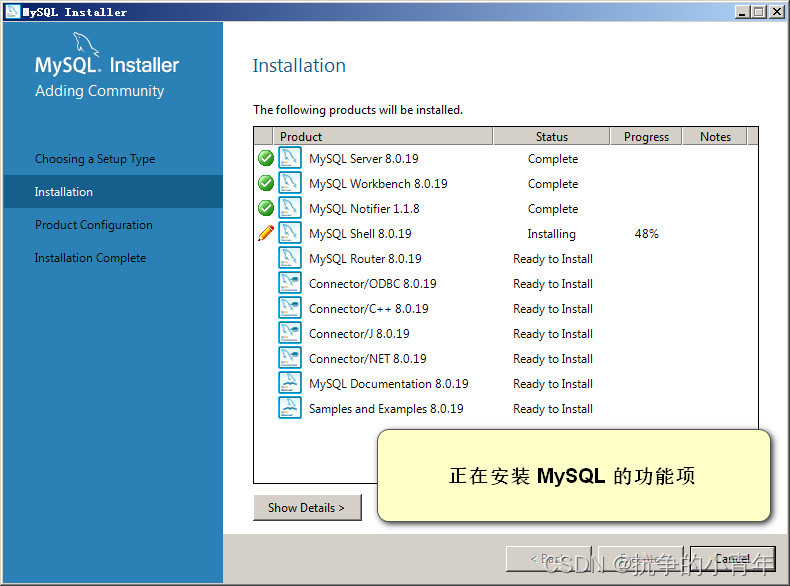Close the MySQL Installer window
The width and height of the screenshot is (790, 586).
[x=776, y=12]
